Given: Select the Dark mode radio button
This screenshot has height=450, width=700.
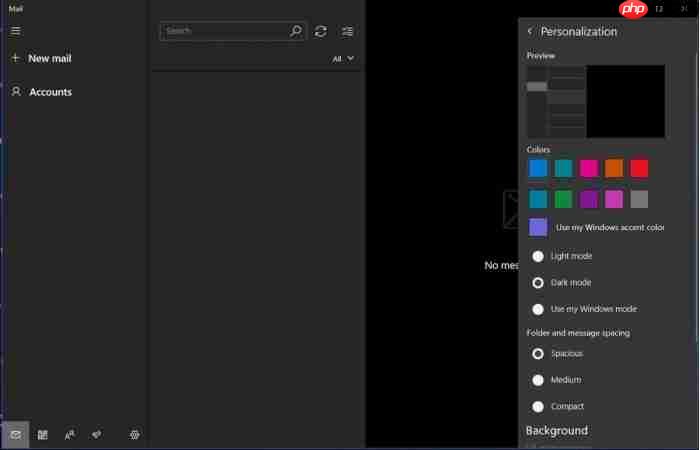Looking at the screenshot, I should 538,283.
